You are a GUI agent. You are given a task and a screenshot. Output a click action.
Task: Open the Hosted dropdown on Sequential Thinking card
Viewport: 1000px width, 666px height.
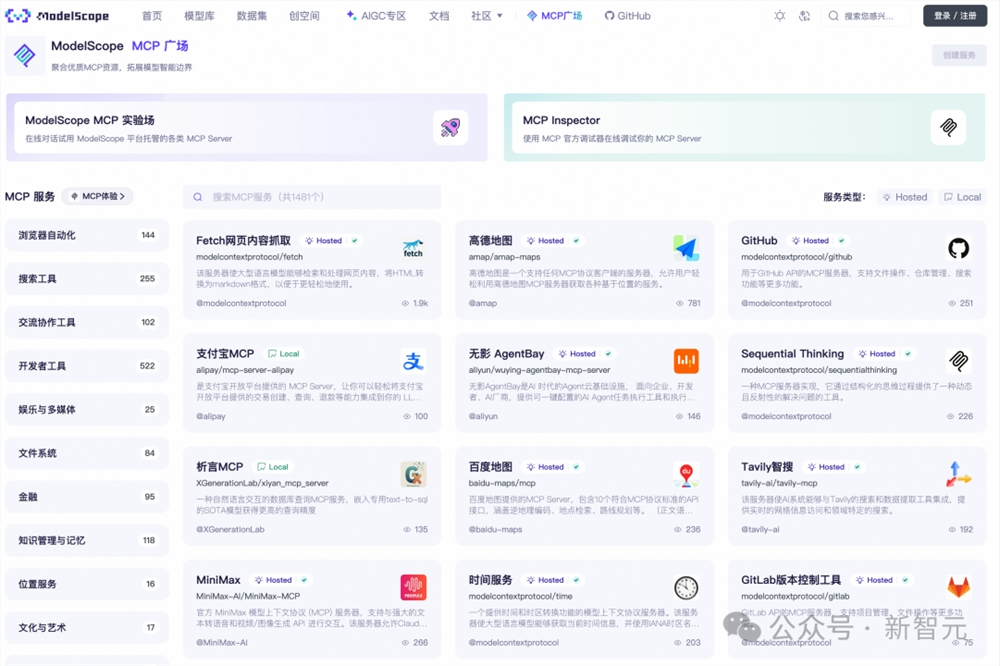point(884,353)
